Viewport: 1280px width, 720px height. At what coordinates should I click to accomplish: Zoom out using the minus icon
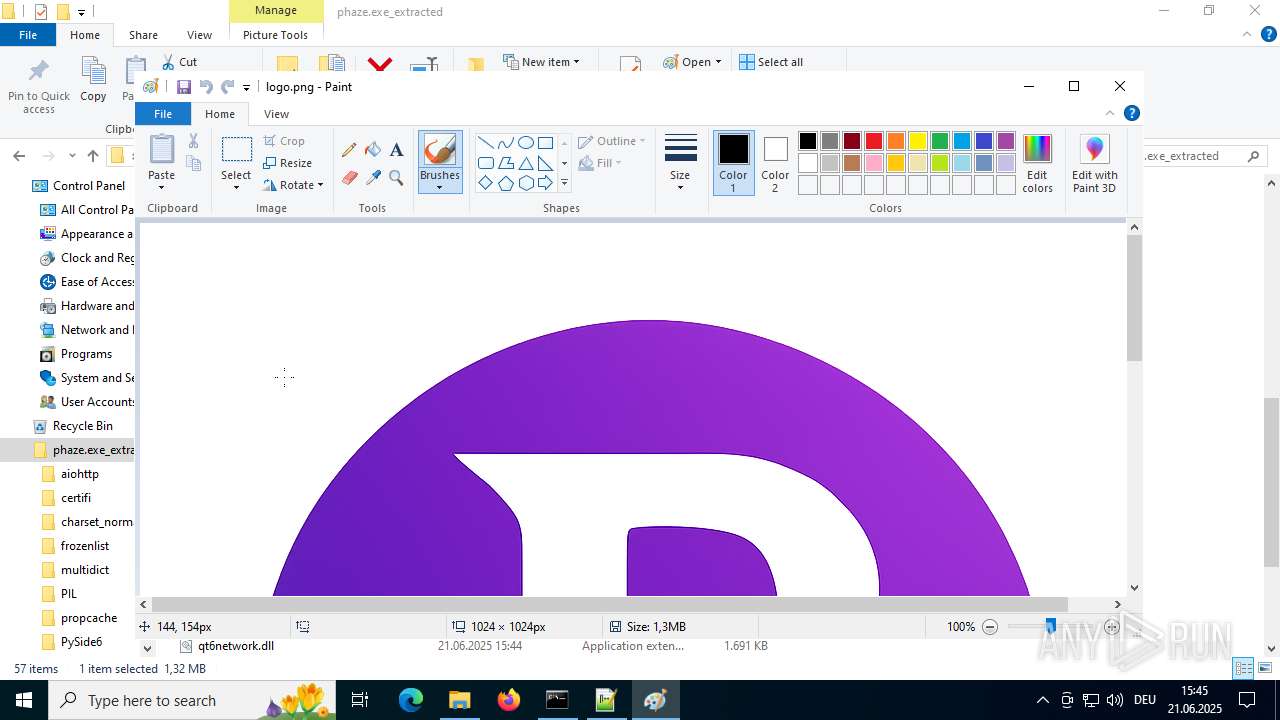pyautogui.click(x=990, y=627)
